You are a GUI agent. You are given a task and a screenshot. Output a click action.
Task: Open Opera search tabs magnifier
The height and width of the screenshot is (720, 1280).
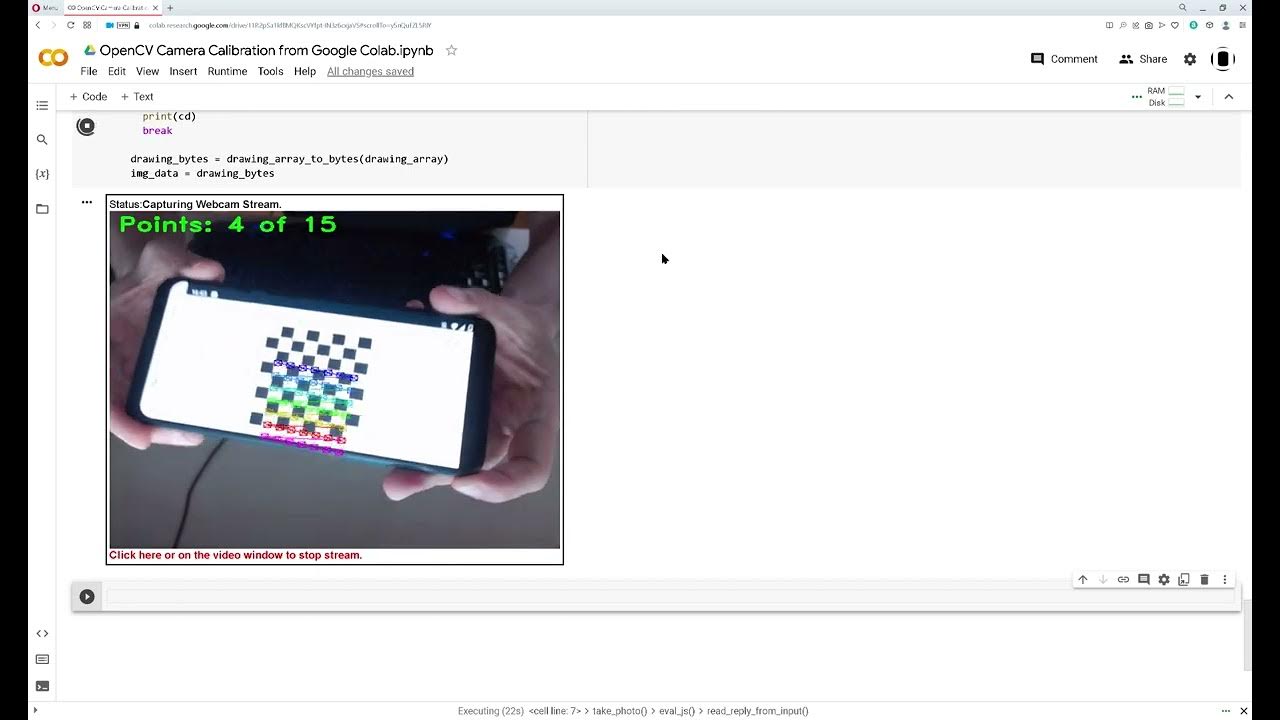[1183, 8]
